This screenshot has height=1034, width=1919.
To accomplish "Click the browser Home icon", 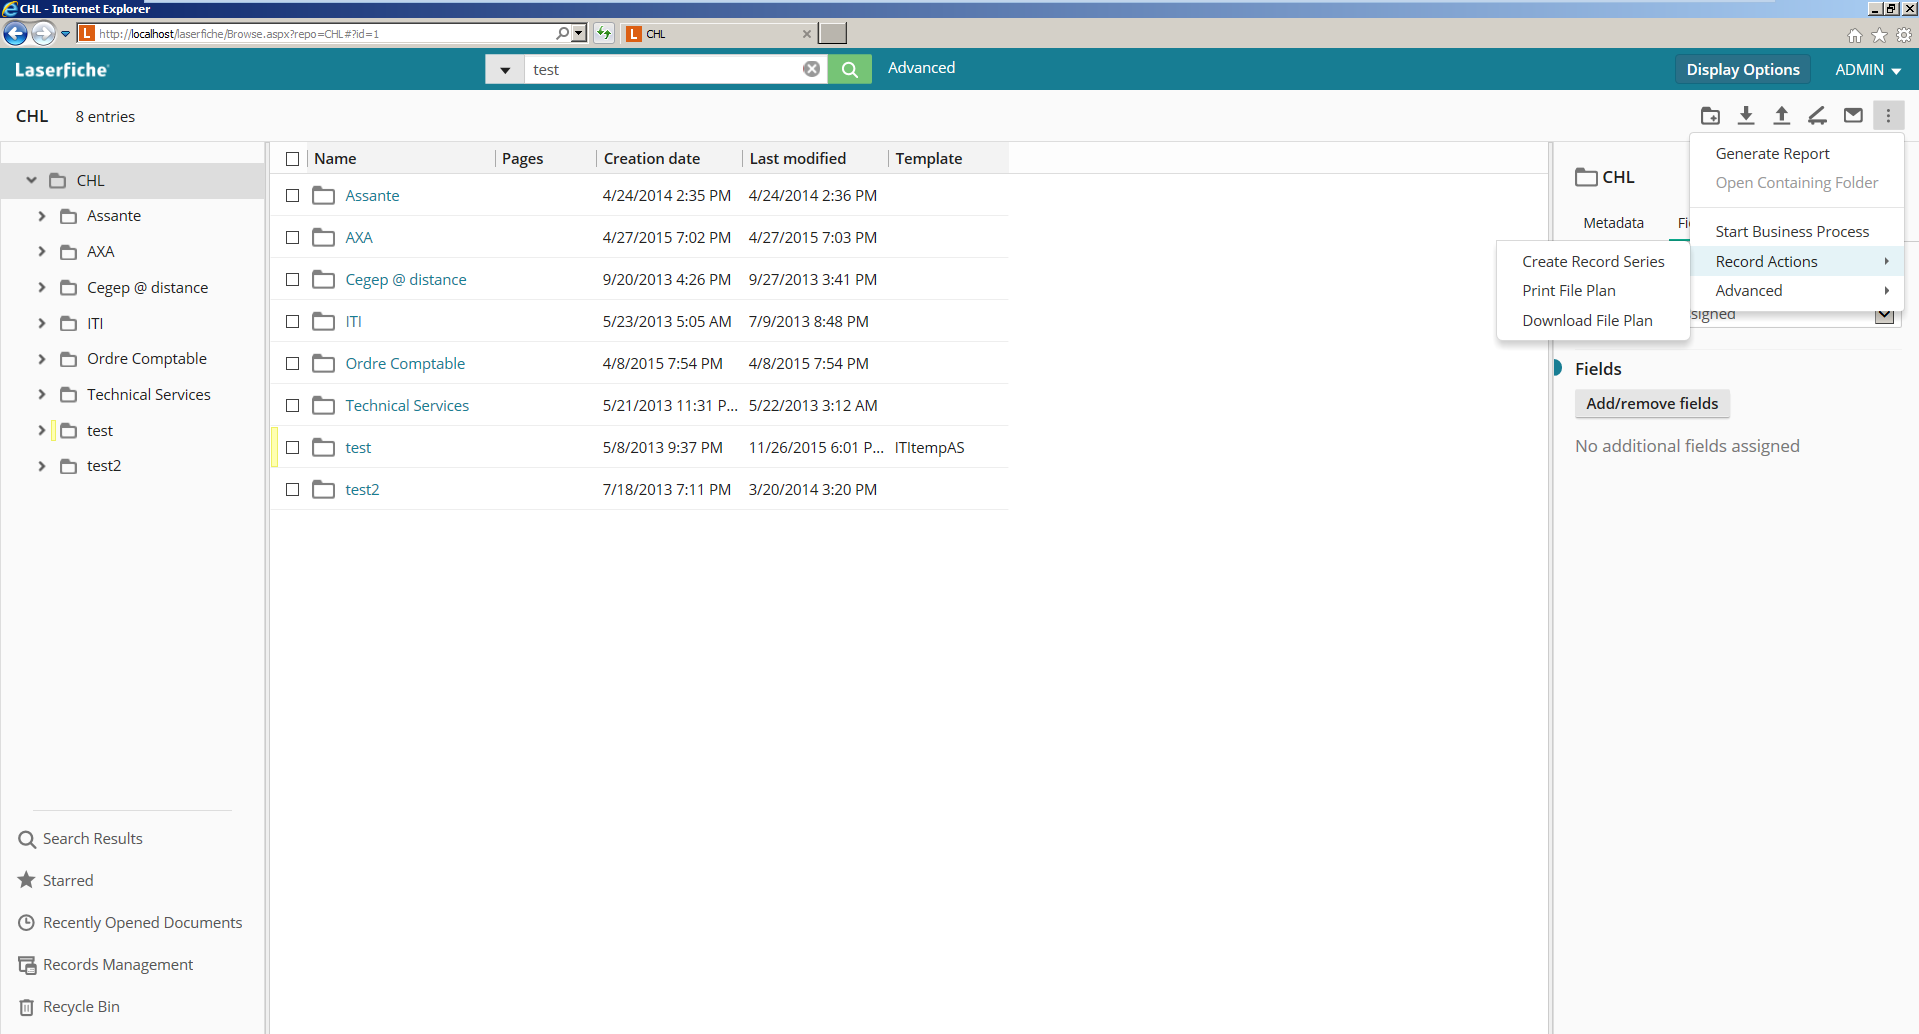I will pos(1855,35).
